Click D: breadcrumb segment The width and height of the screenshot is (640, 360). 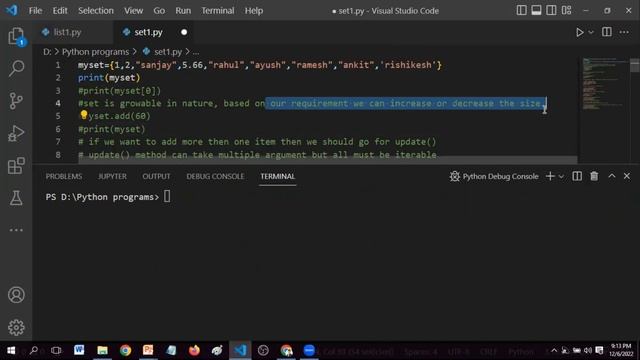tap(47, 52)
